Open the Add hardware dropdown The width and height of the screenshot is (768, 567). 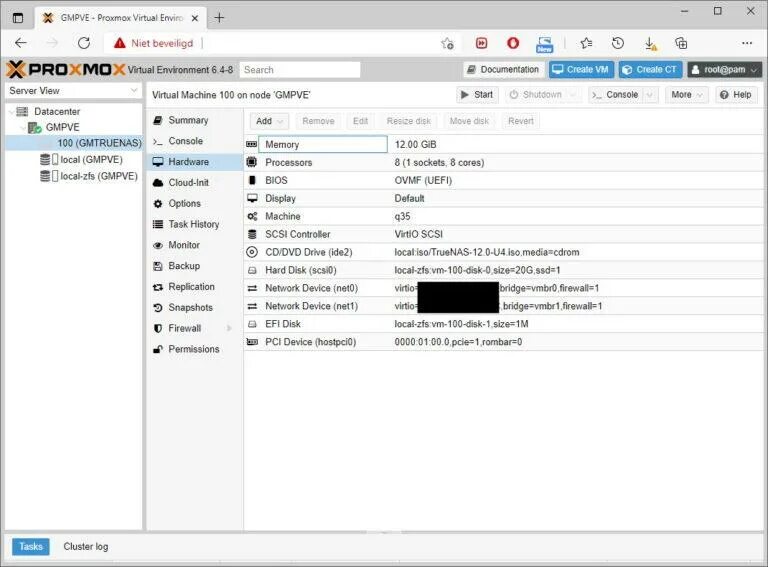269,121
